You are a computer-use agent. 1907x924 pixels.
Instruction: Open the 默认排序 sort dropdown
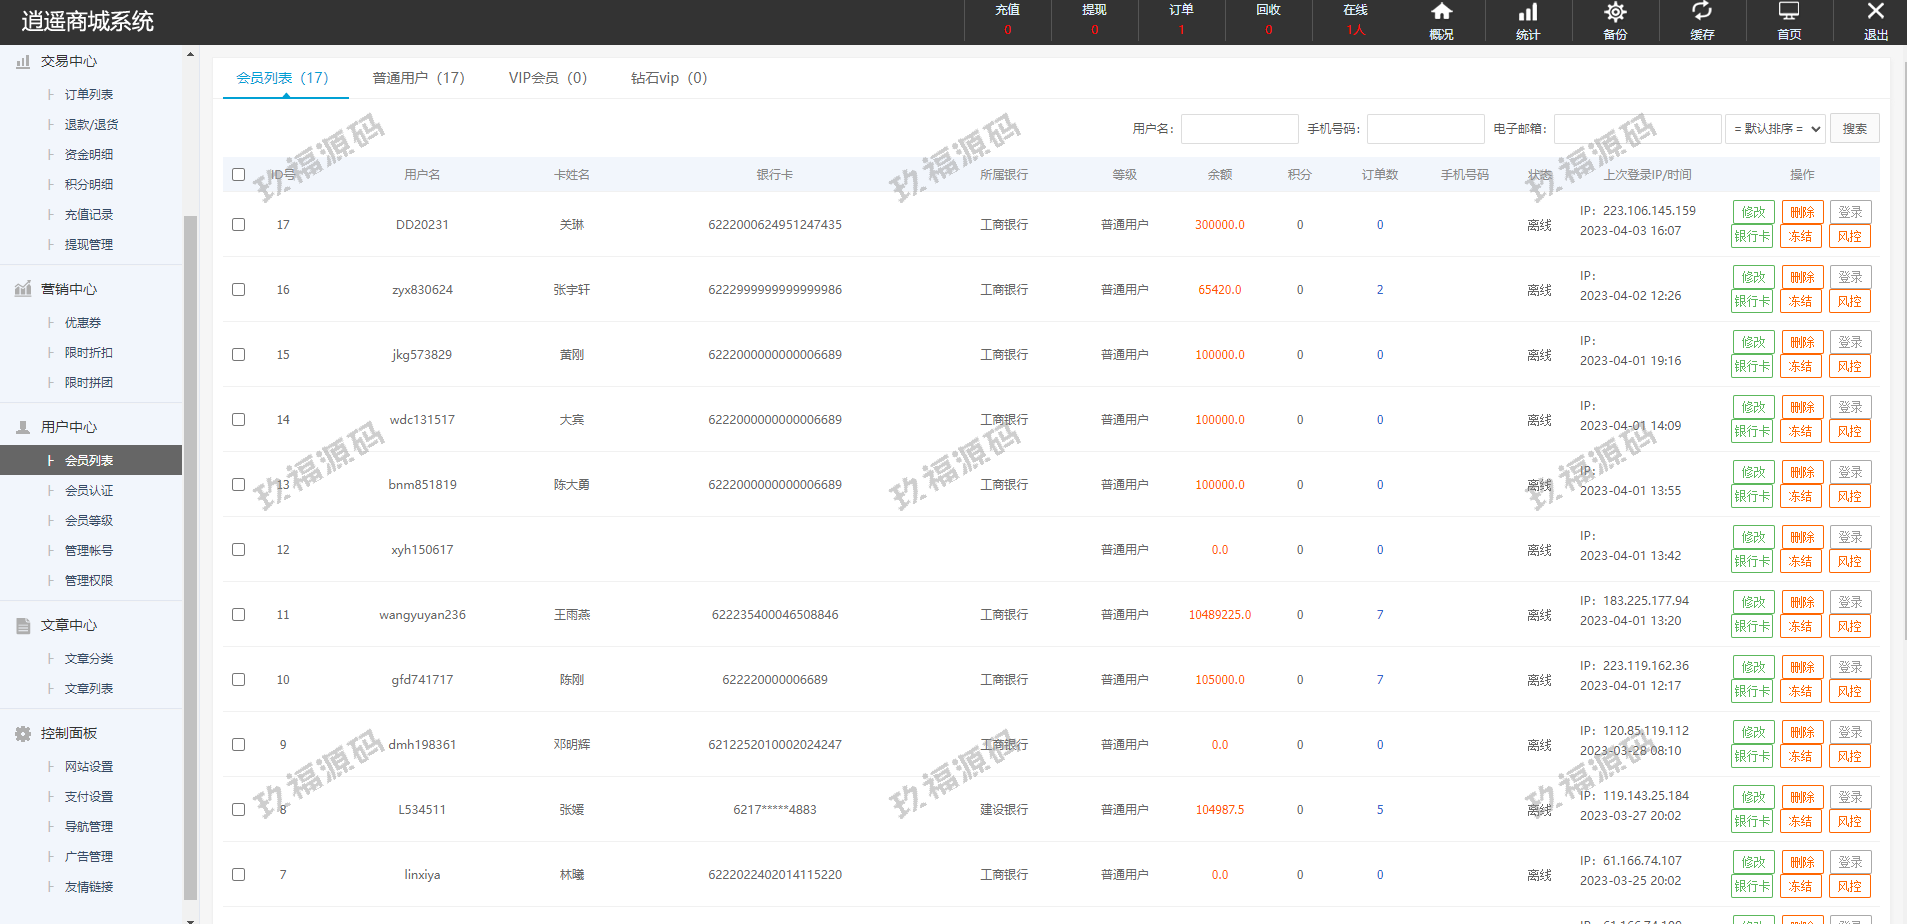(1776, 129)
